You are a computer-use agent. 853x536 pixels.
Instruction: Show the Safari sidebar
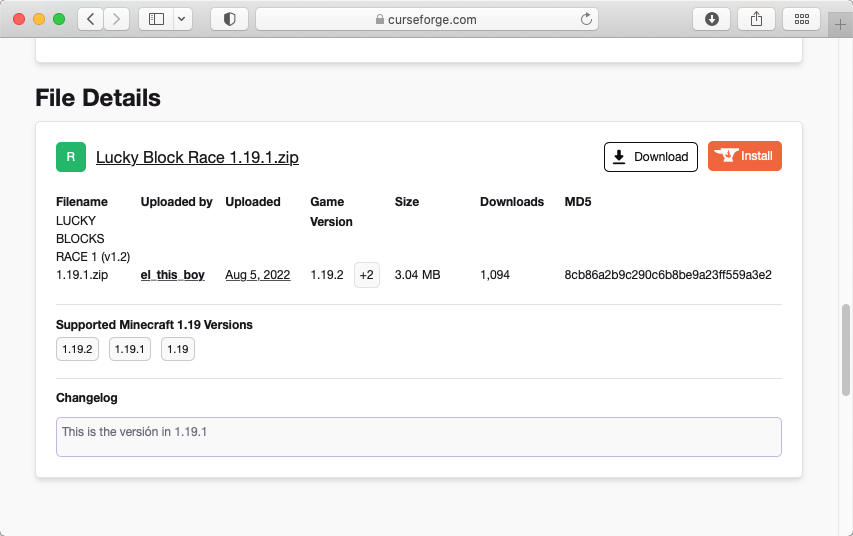[157, 20]
